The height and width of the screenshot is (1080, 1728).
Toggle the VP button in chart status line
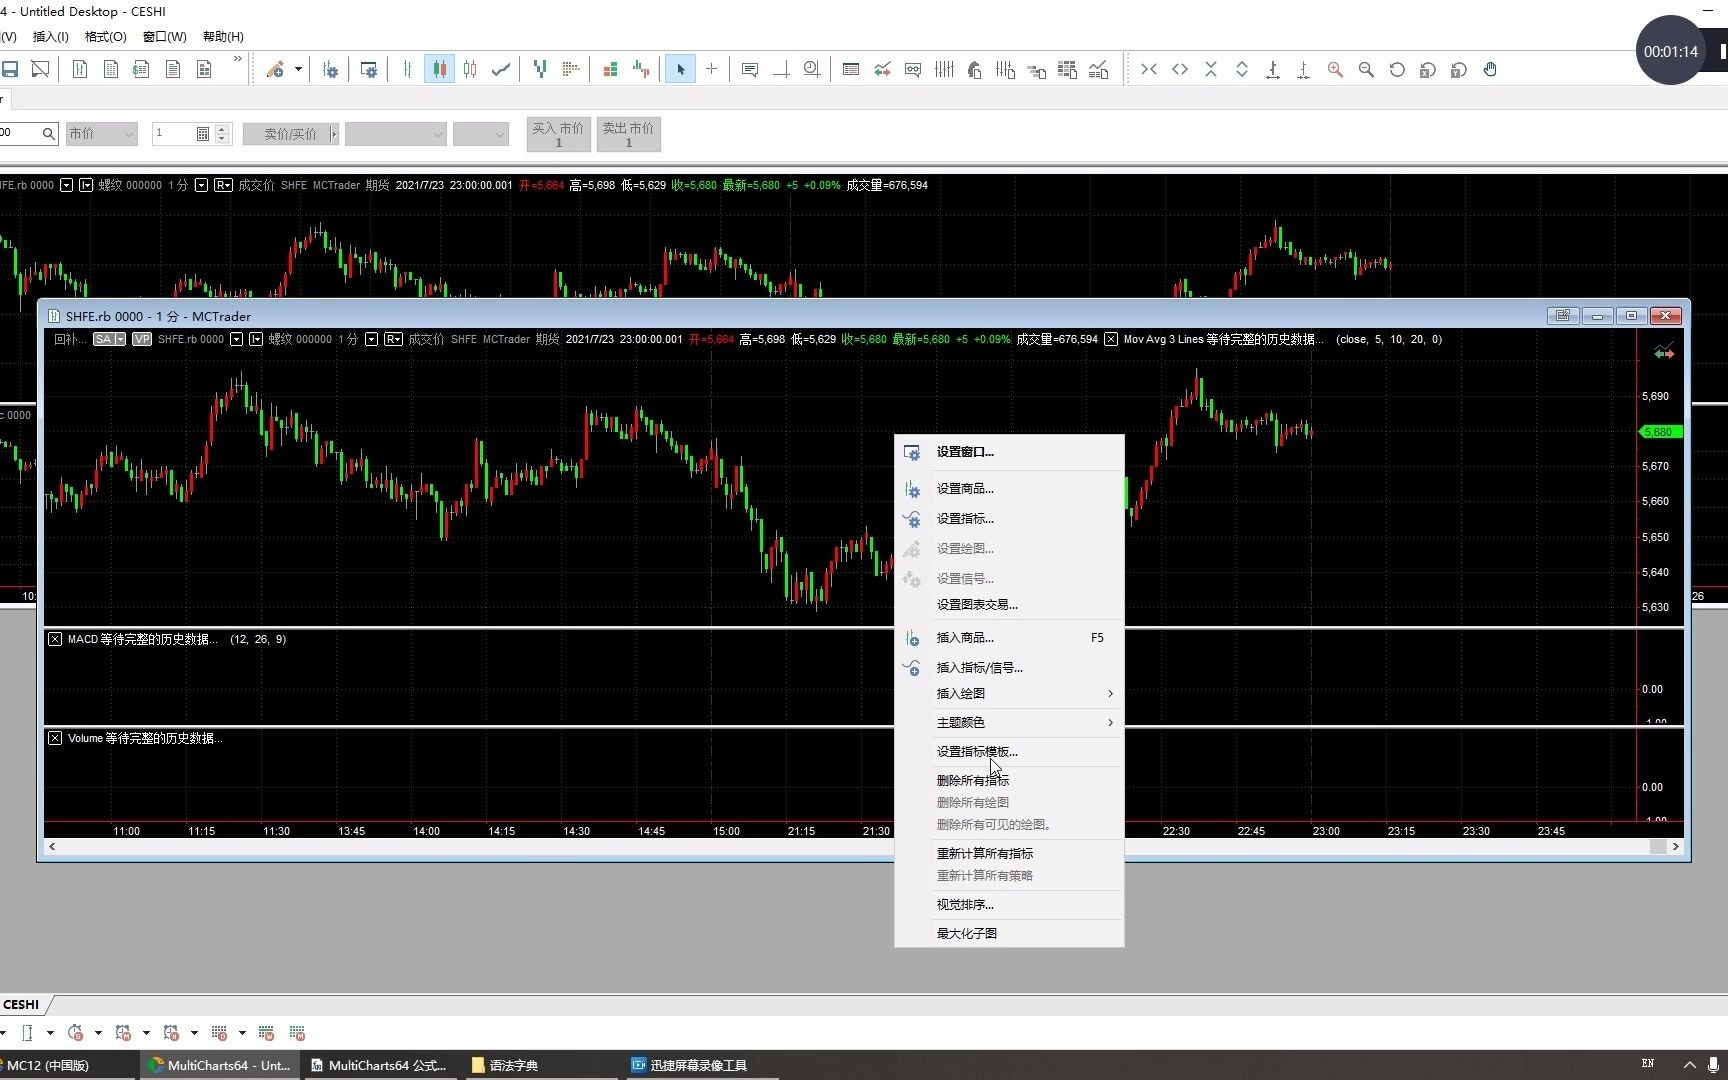click(x=142, y=339)
